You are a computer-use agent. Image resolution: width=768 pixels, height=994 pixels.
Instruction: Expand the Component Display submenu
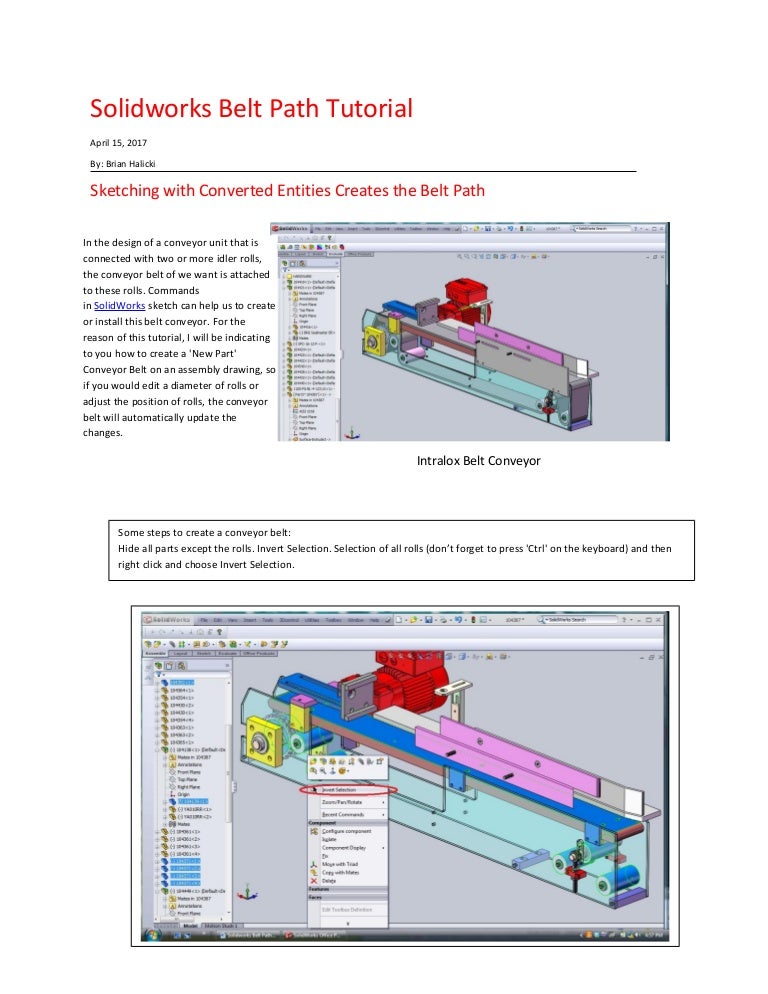point(347,847)
